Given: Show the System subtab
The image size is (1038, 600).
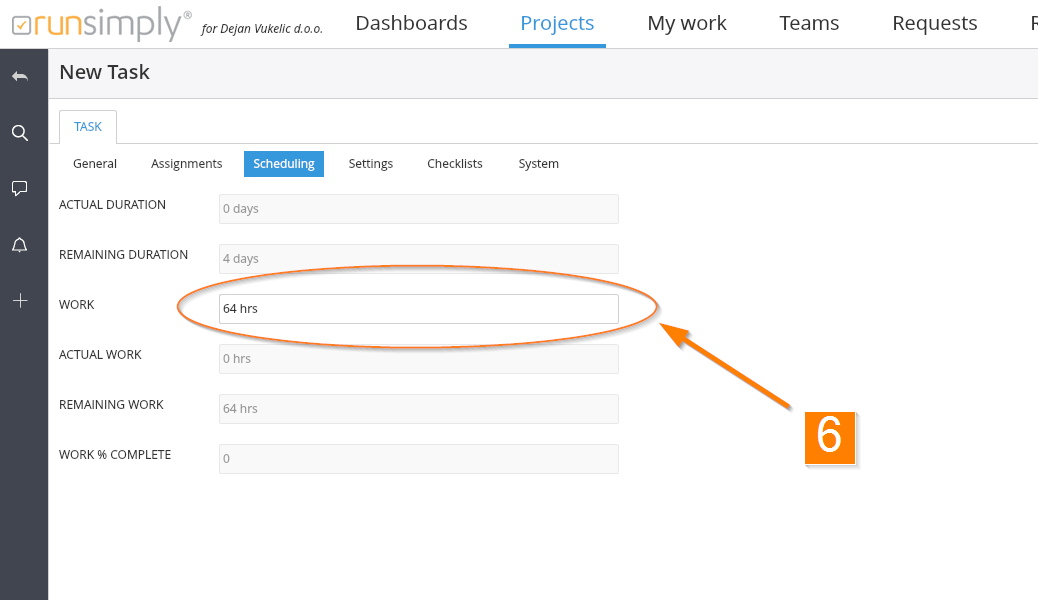Looking at the screenshot, I should (x=538, y=164).
